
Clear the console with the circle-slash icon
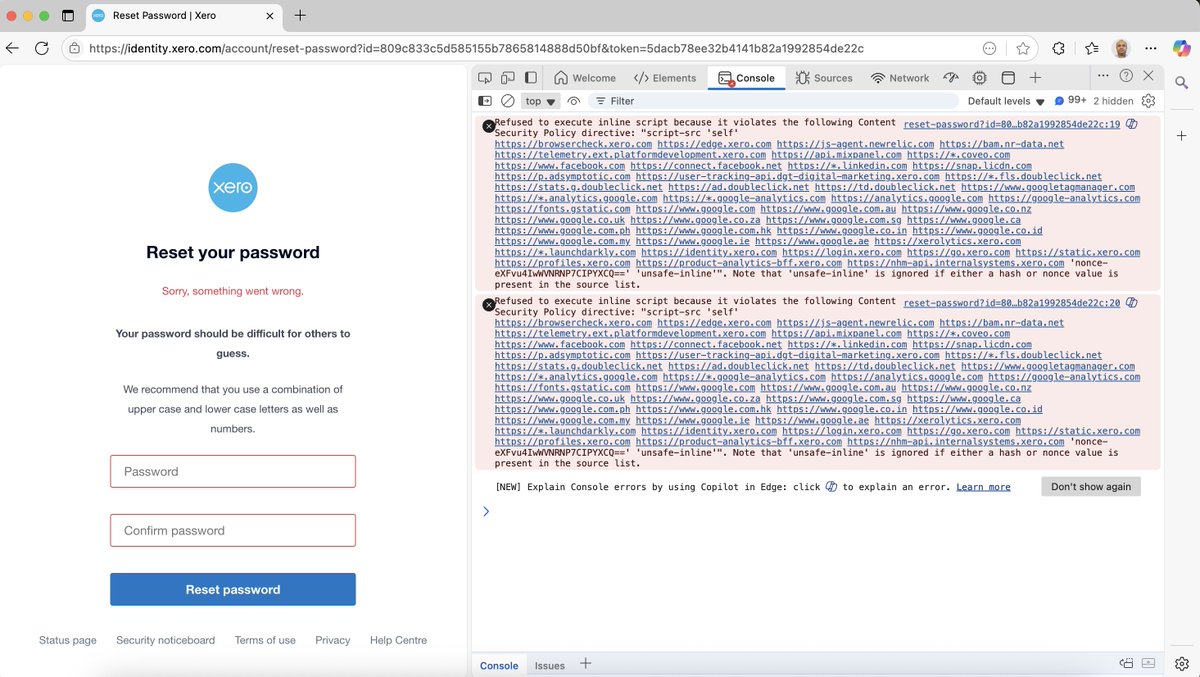508,101
